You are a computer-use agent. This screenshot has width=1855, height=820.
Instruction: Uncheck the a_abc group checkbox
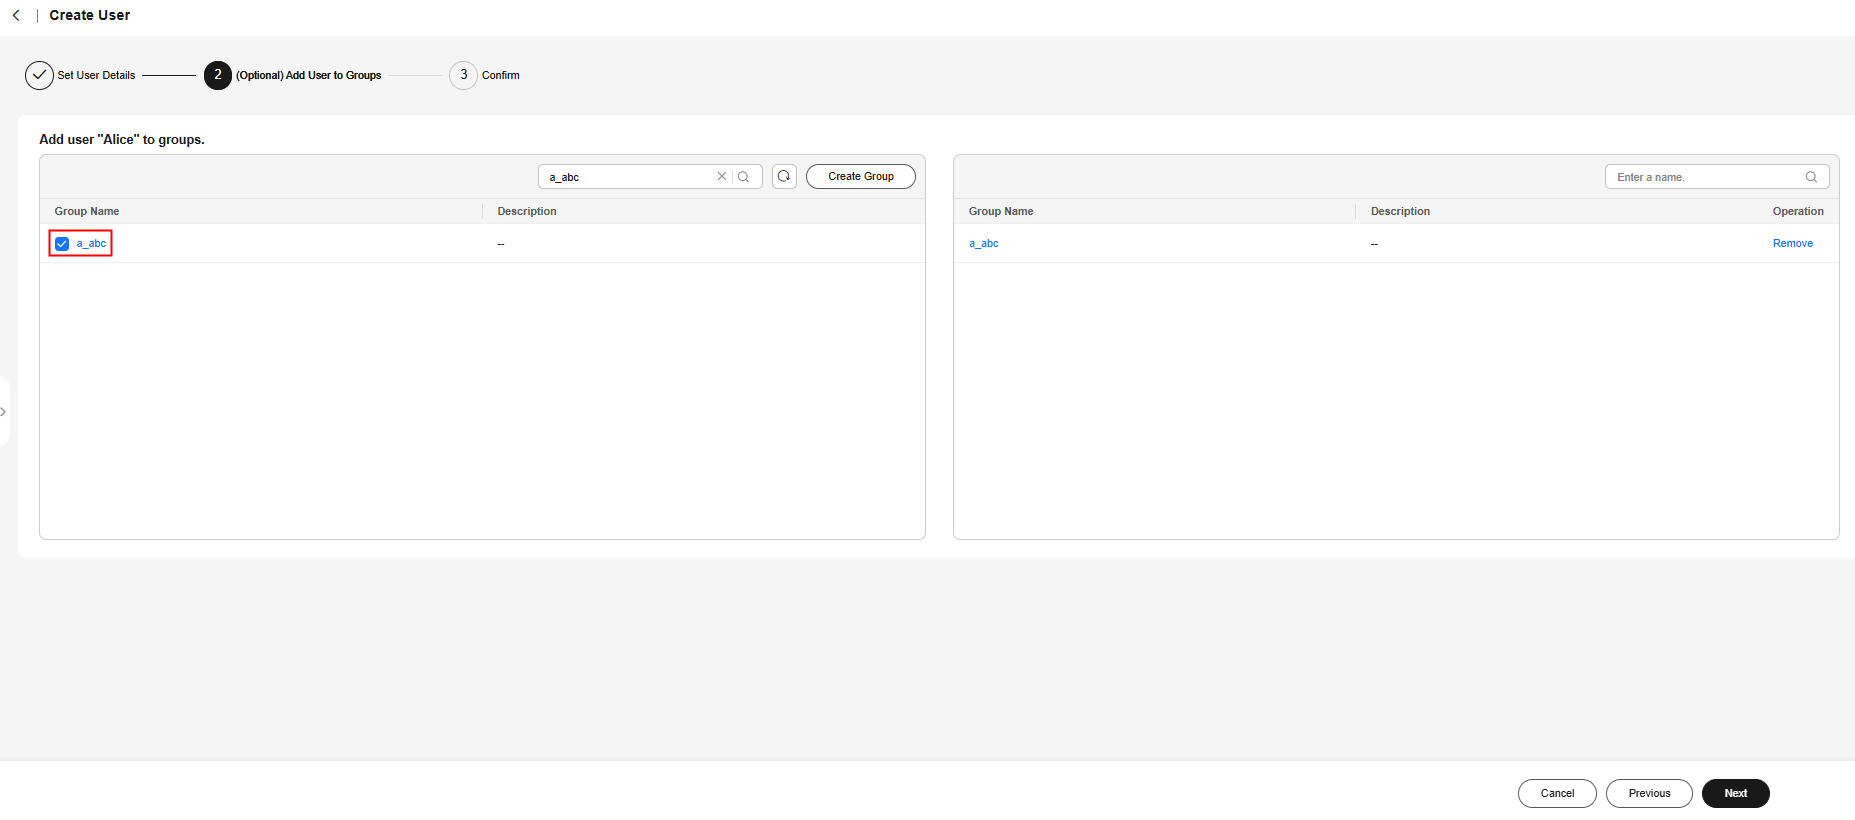point(62,244)
